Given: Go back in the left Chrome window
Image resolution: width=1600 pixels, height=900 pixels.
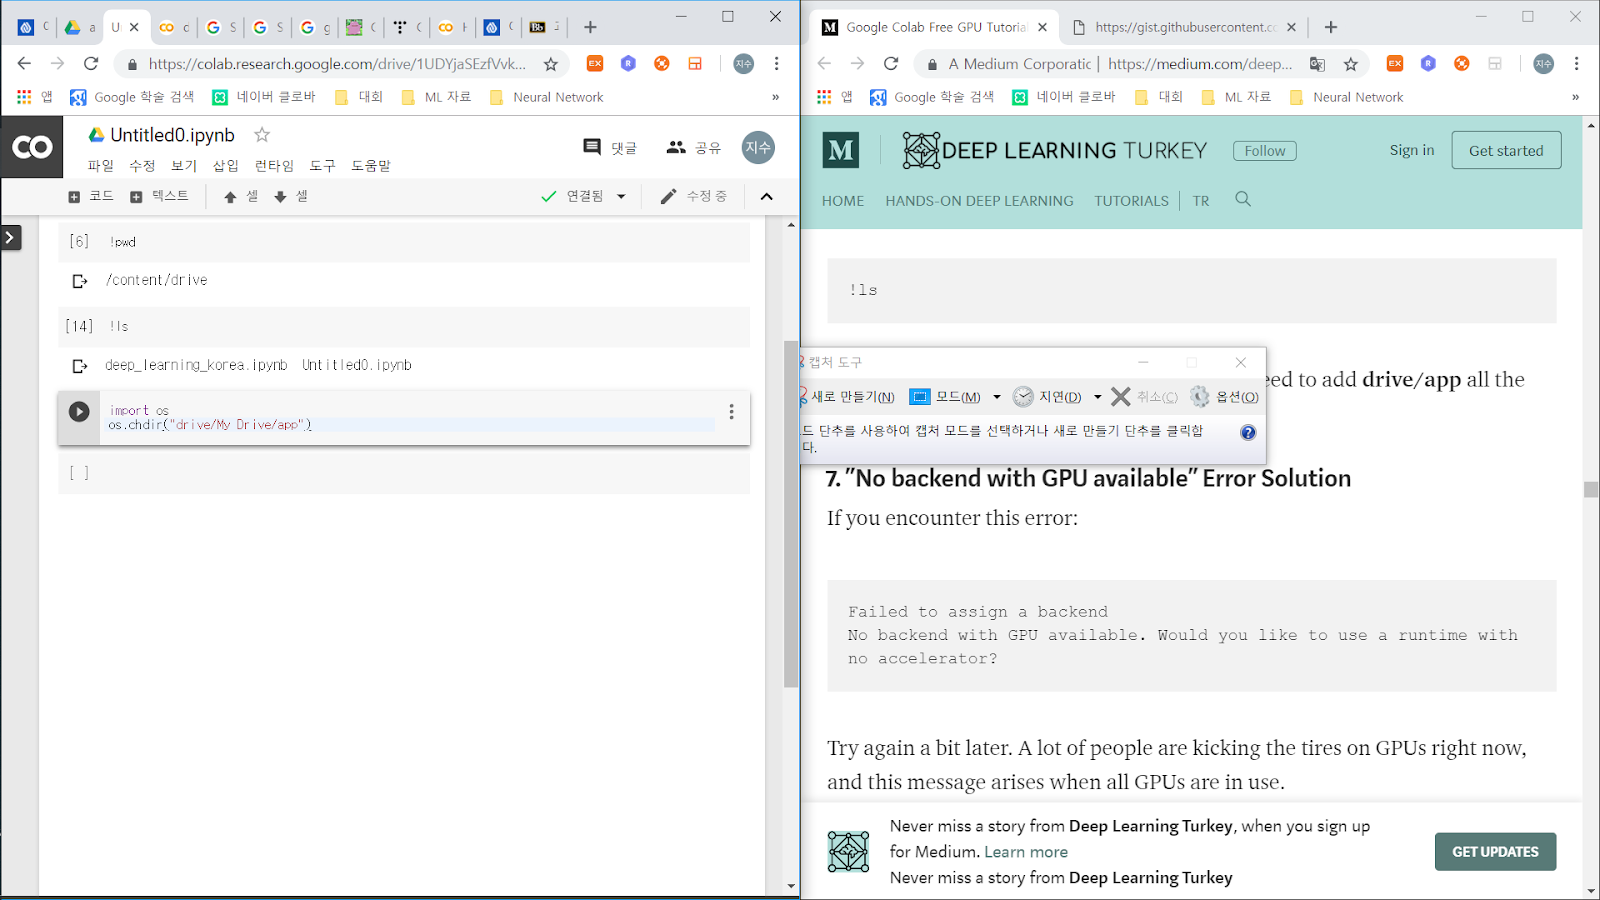Looking at the screenshot, I should [24, 63].
